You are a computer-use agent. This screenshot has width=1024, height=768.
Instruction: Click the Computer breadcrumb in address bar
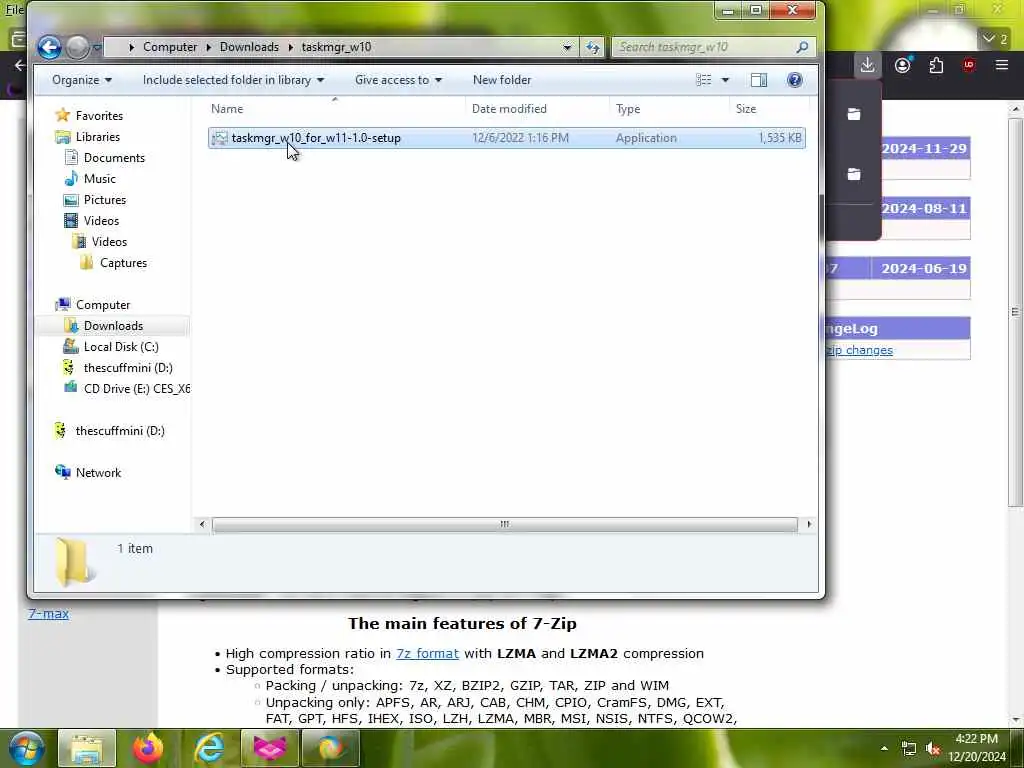[170, 47]
